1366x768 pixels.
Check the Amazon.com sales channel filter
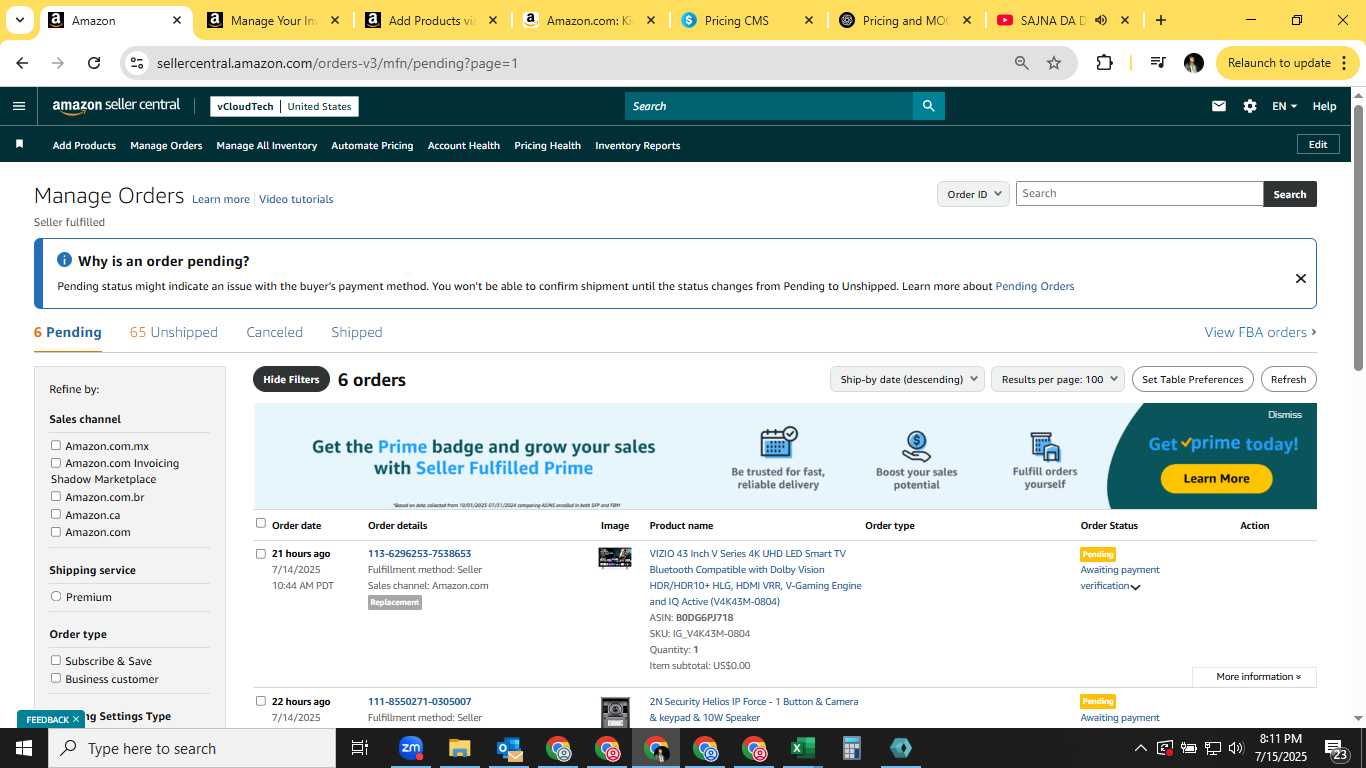click(x=56, y=531)
